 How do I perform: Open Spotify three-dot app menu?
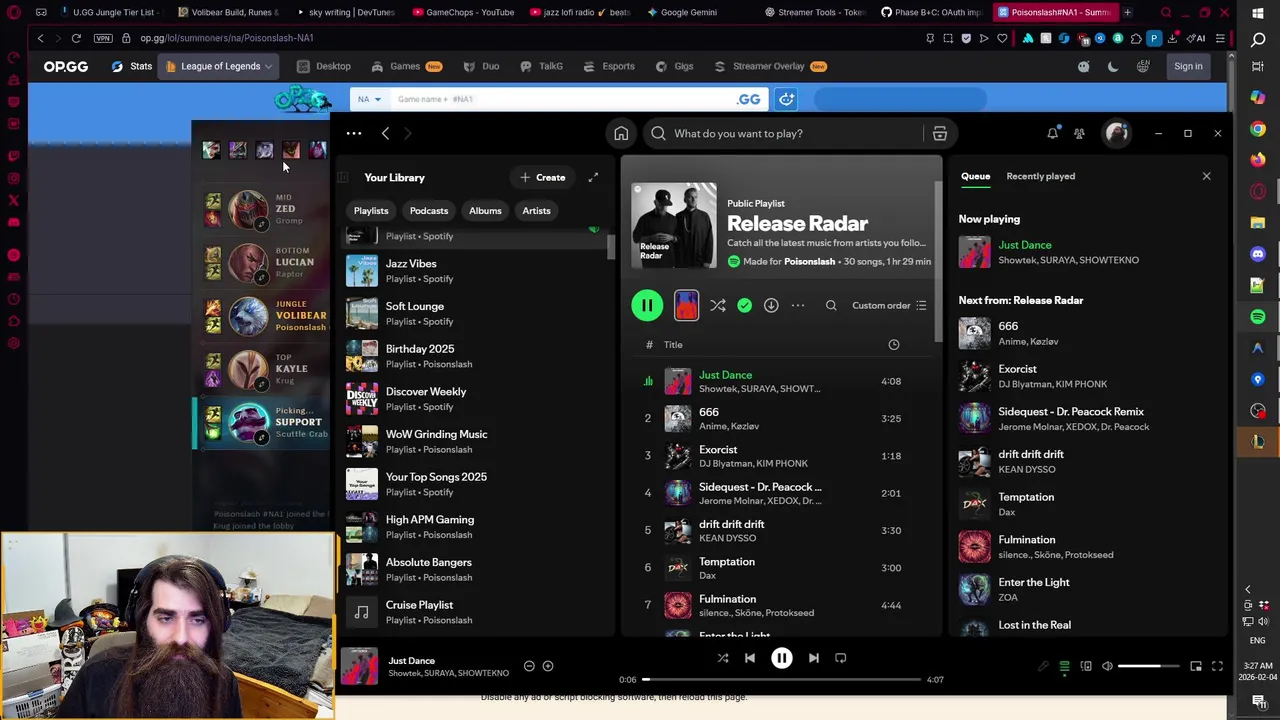pyautogui.click(x=354, y=133)
